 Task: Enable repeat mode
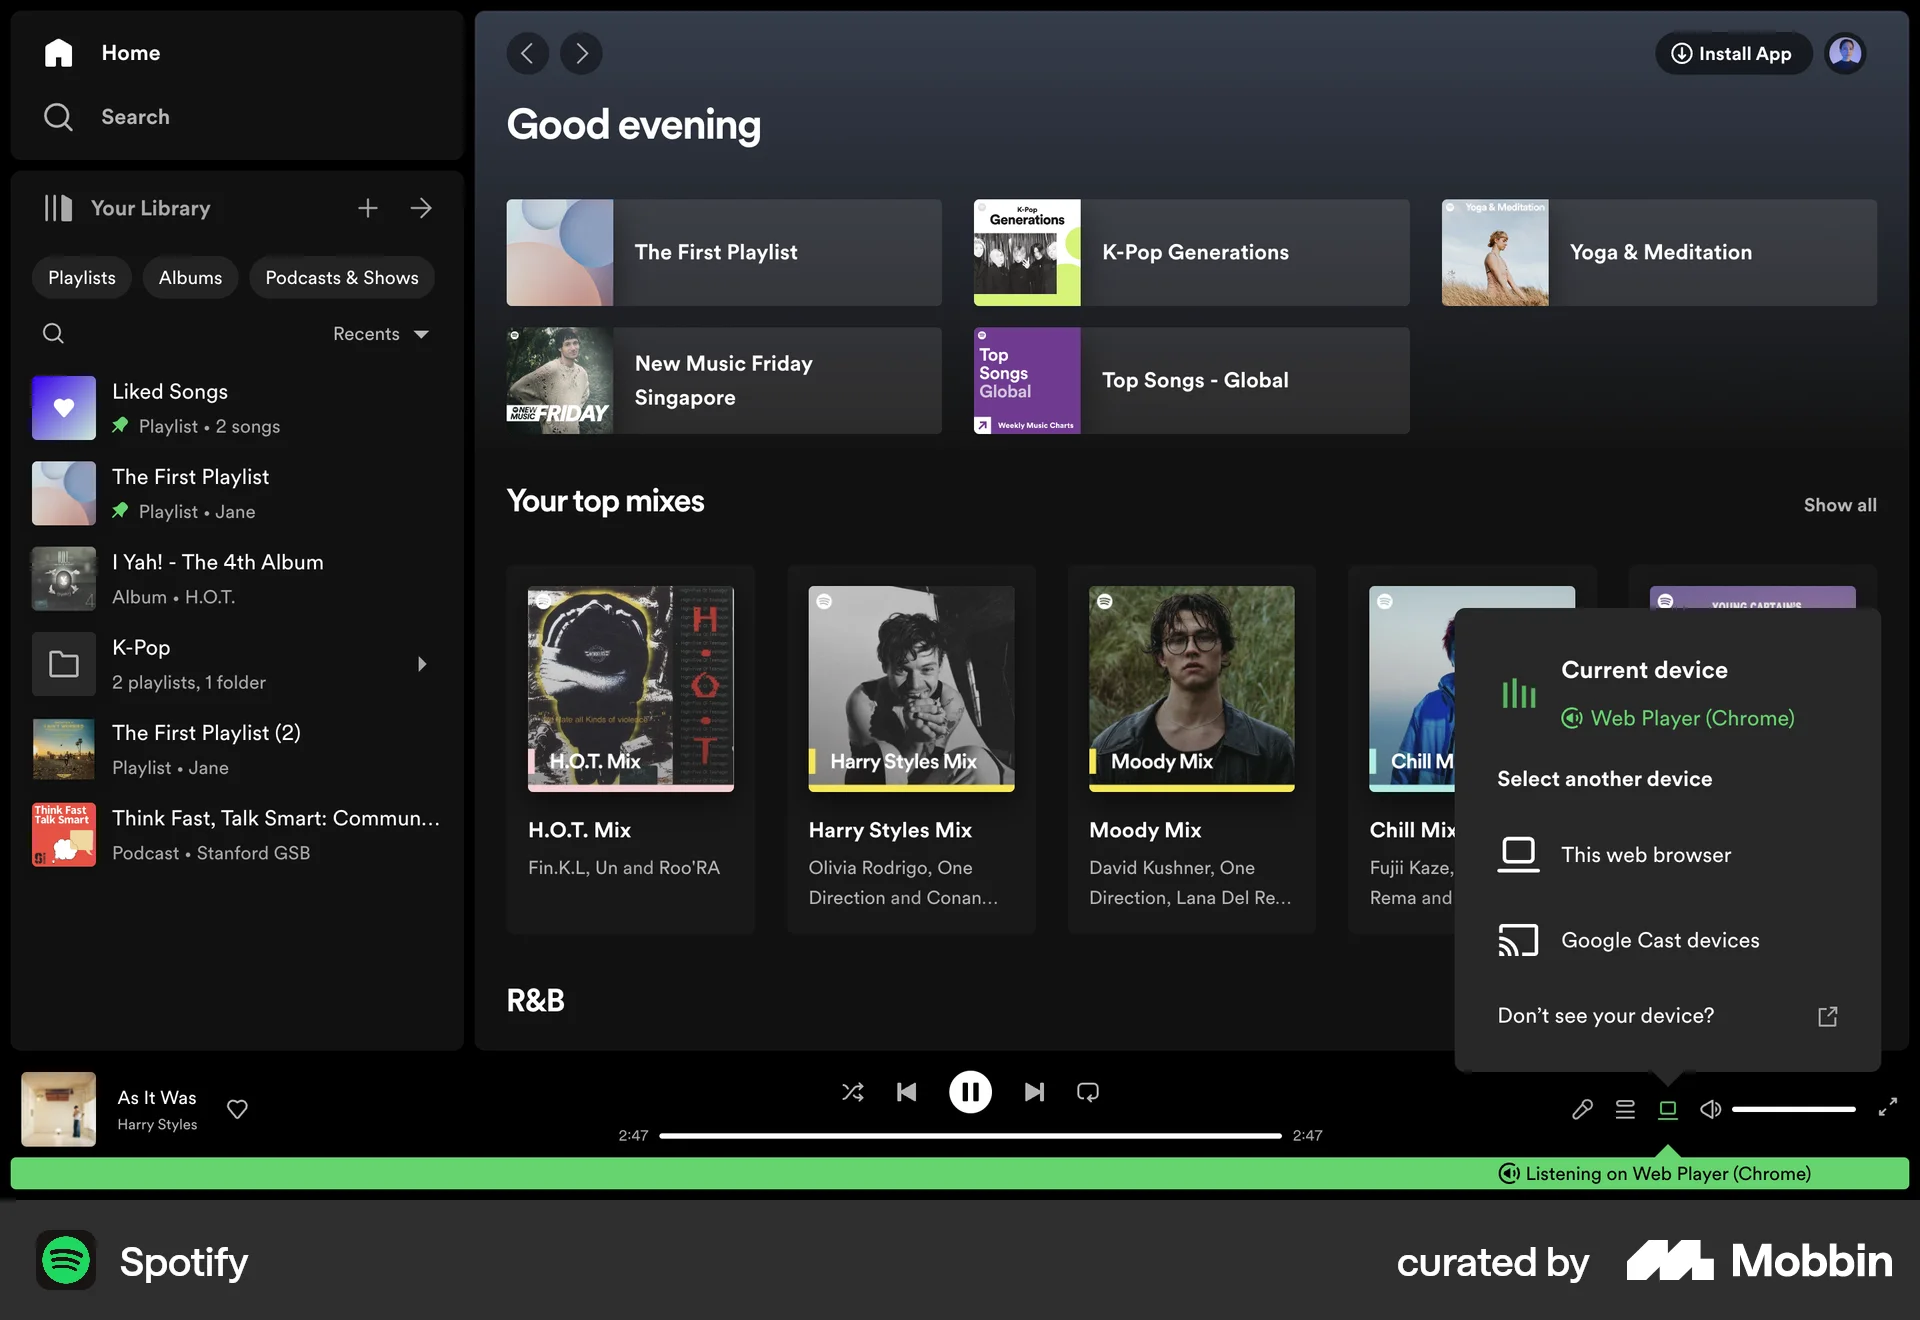pyautogui.click(x=1087, y=1092)
